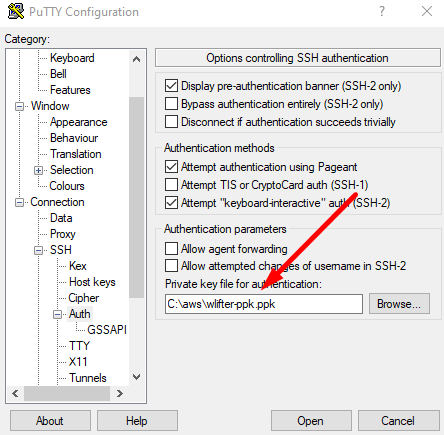Click the question mark help icon
This screenshot has width=444, height=435.
382,11
